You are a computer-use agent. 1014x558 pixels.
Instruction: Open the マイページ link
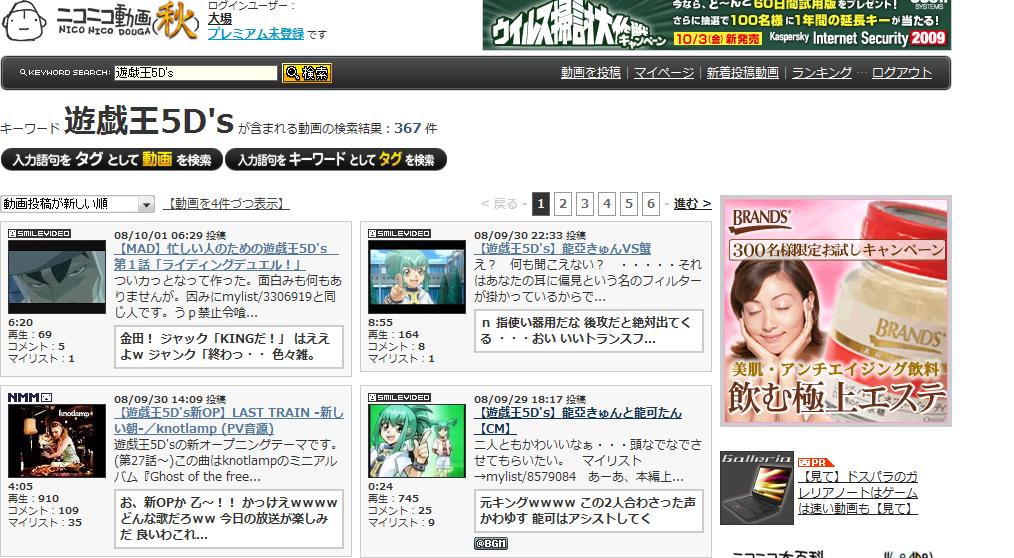tap(663, 72)
